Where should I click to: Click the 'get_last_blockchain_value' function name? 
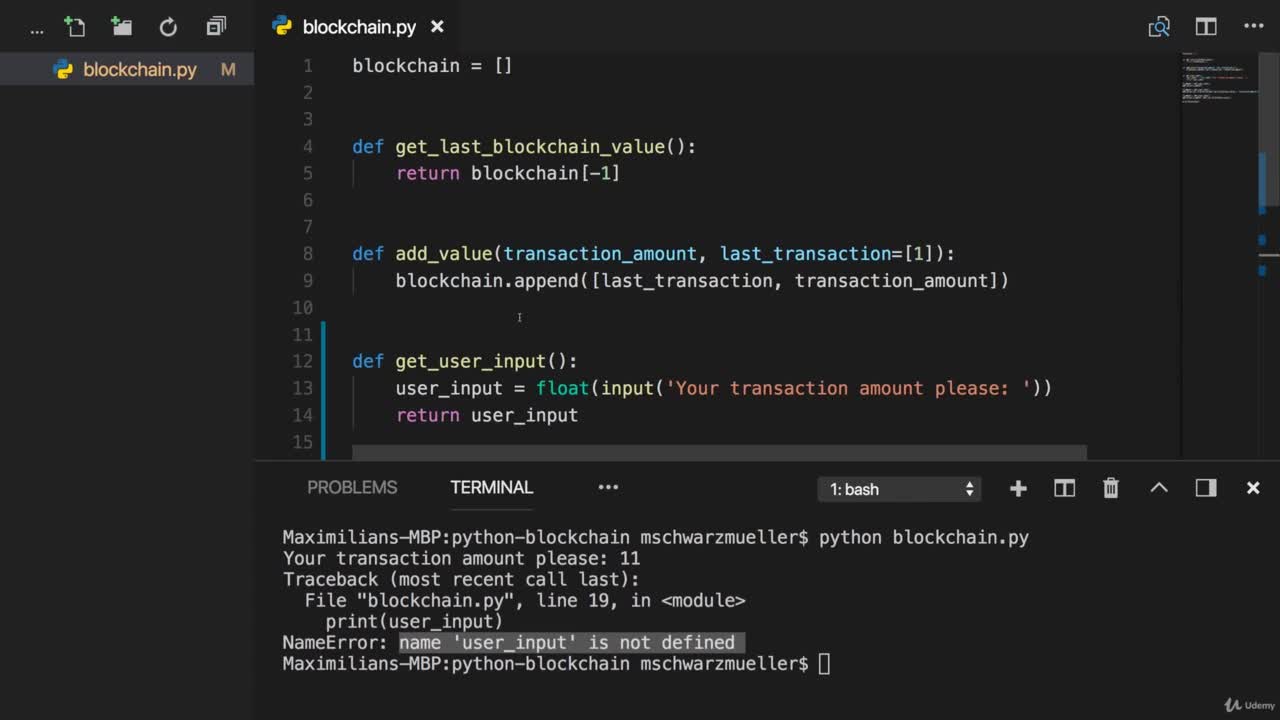(530, 147)
